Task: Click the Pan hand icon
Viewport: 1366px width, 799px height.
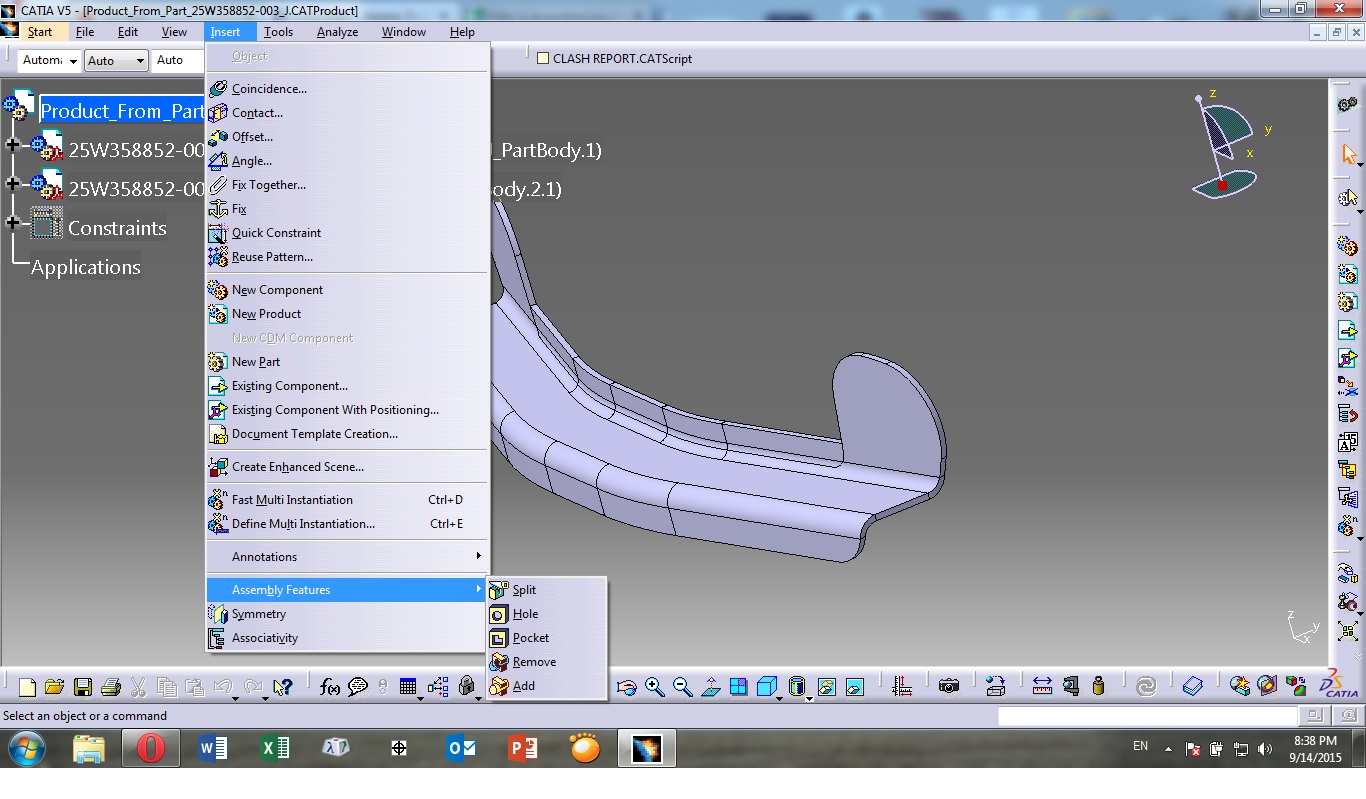Action: click(x=627, y=687)
